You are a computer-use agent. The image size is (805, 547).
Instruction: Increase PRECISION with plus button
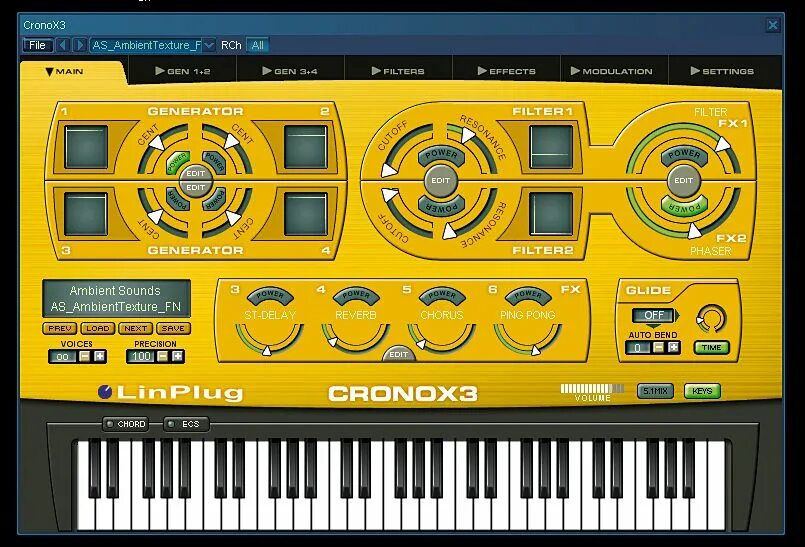178,356
